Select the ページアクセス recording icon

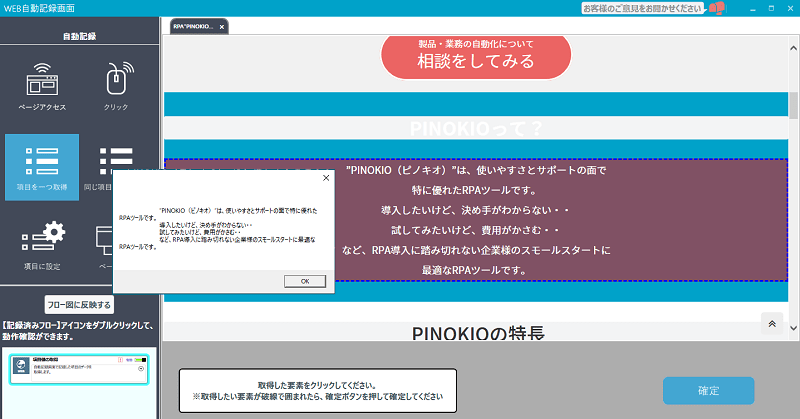(x=42, y=86)
